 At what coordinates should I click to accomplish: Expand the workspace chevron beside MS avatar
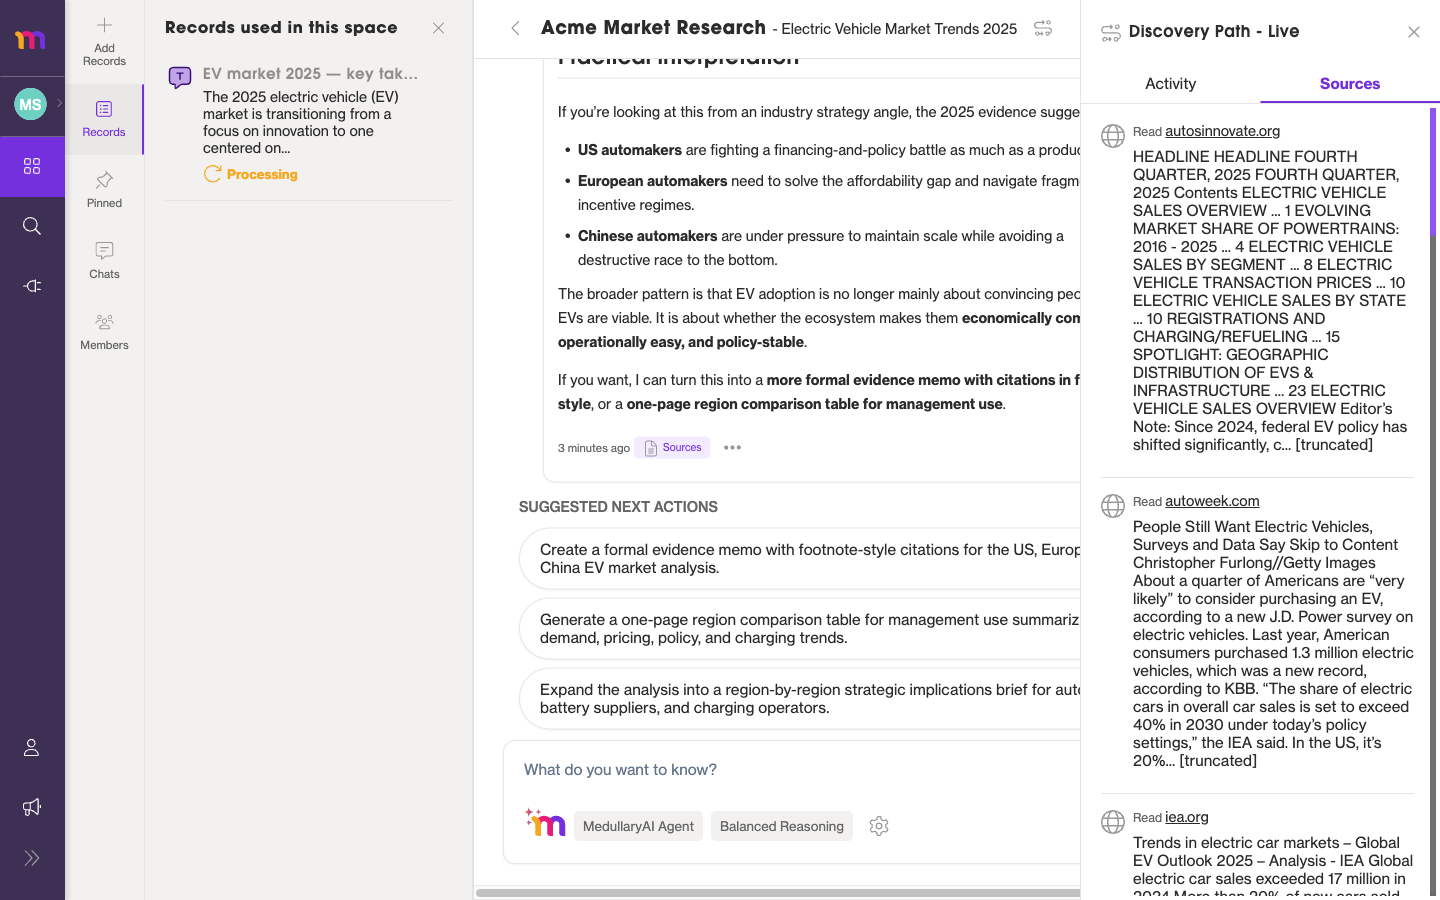tap(60, 103)
